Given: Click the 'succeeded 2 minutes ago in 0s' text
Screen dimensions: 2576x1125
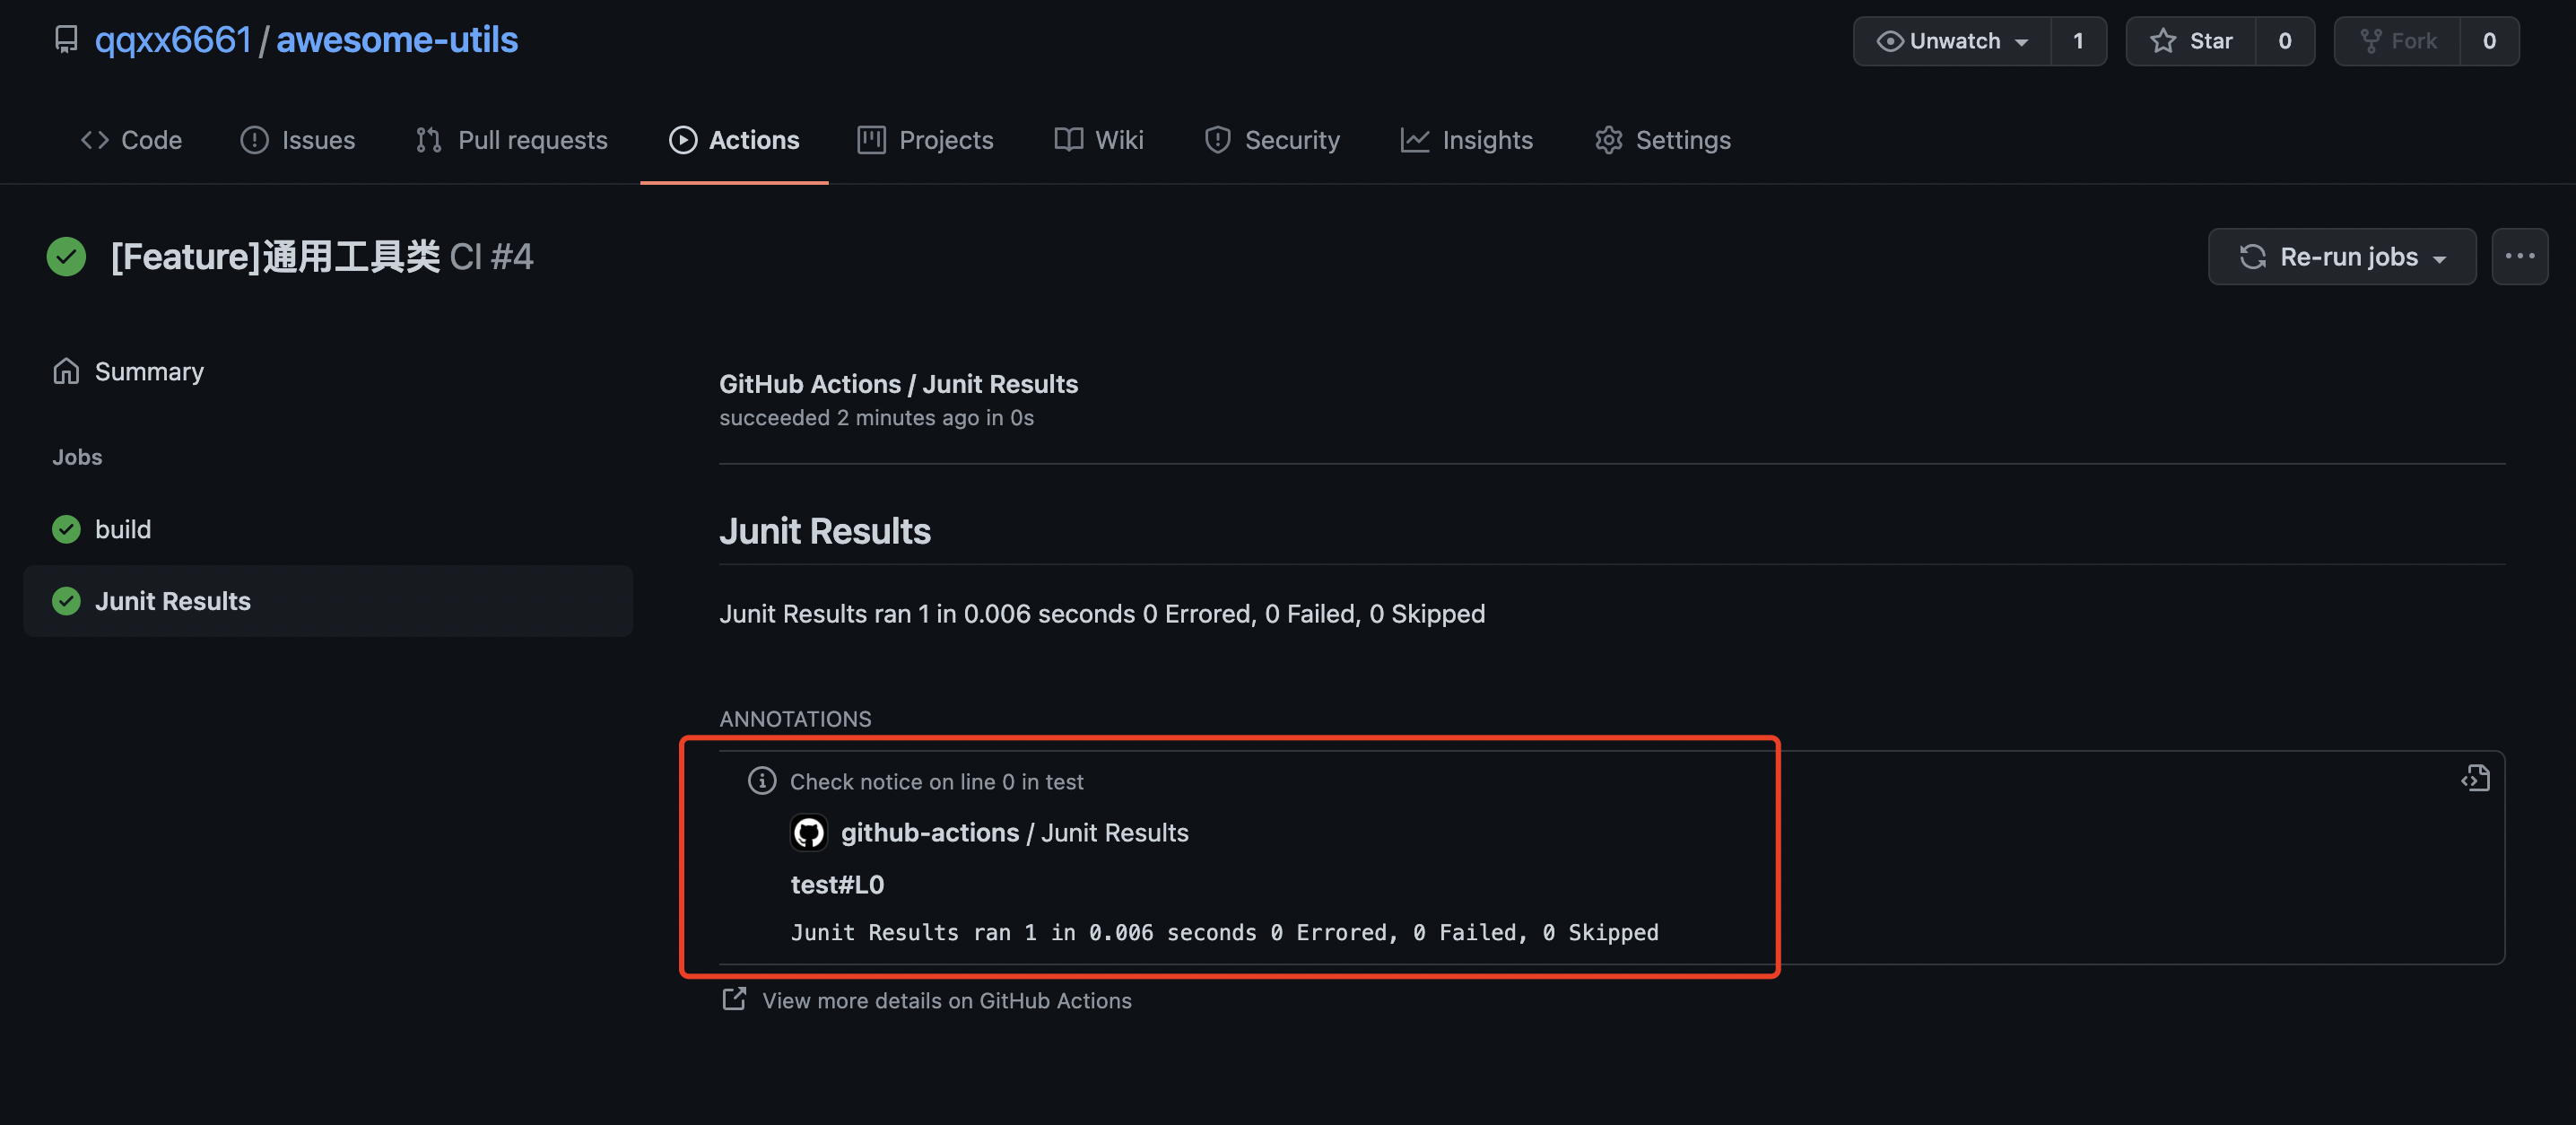Looking at the screenshot, I should (x=876, y=418).
